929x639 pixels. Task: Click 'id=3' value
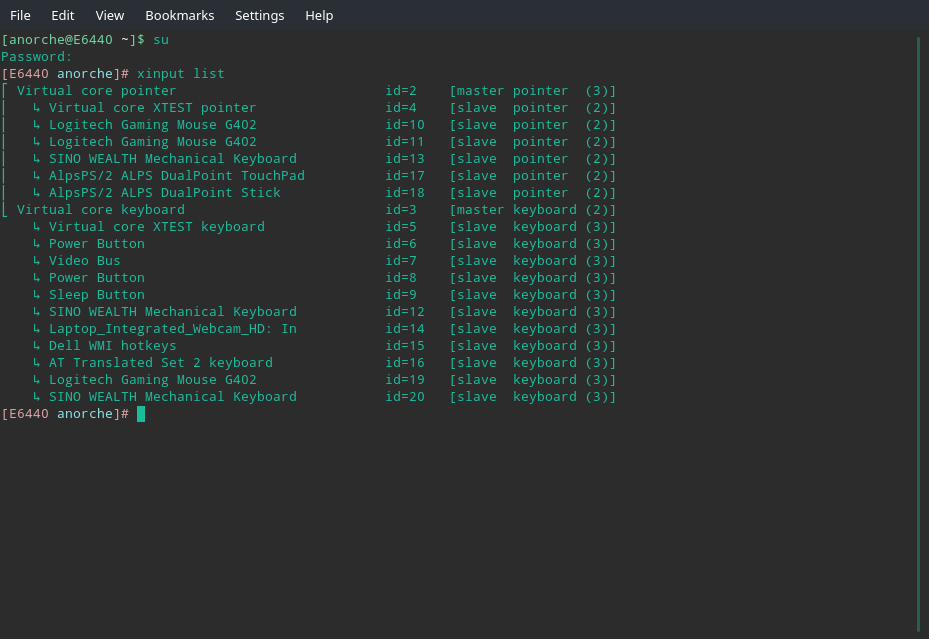pyautogui.click(x=401, y=210)
